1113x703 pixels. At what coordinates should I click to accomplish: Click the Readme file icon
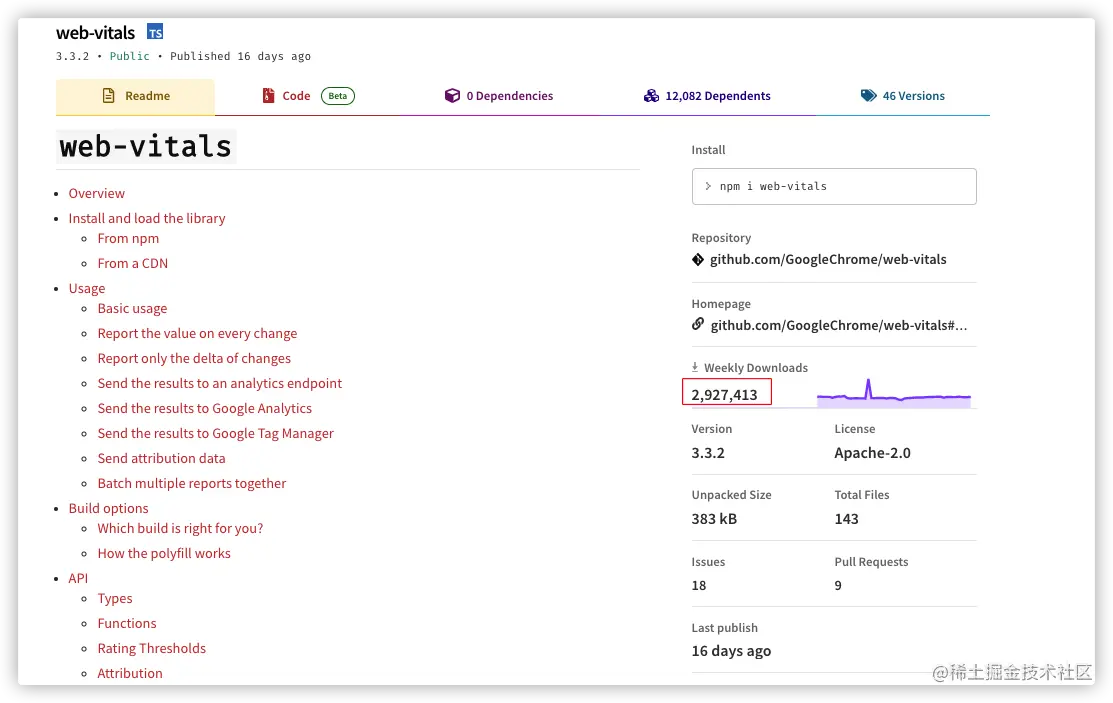(109, 96)
